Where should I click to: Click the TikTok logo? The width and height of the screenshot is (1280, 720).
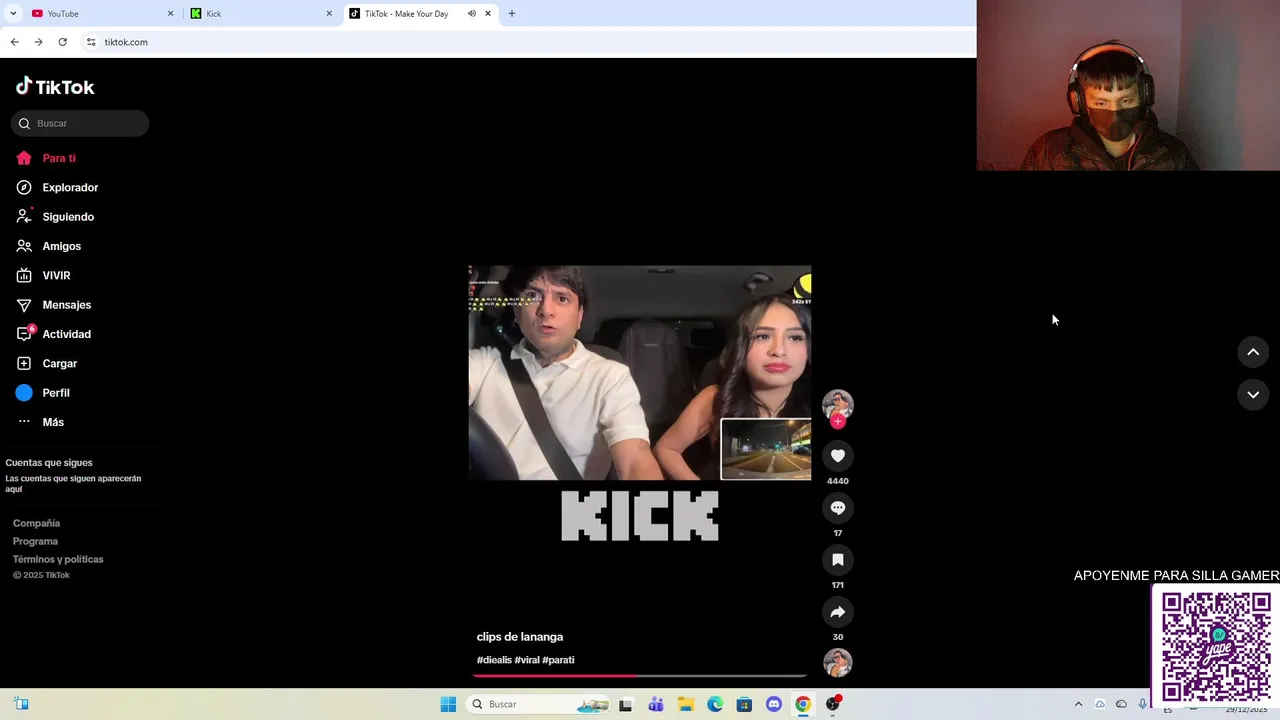(x=55, y=87)
